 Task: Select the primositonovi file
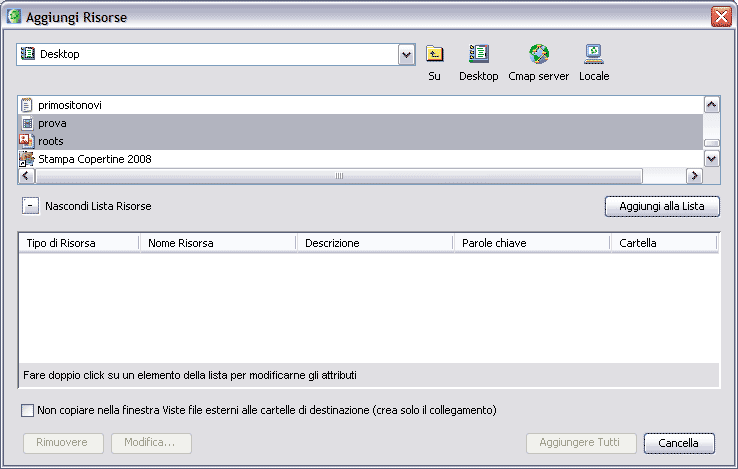coord(70,105)
